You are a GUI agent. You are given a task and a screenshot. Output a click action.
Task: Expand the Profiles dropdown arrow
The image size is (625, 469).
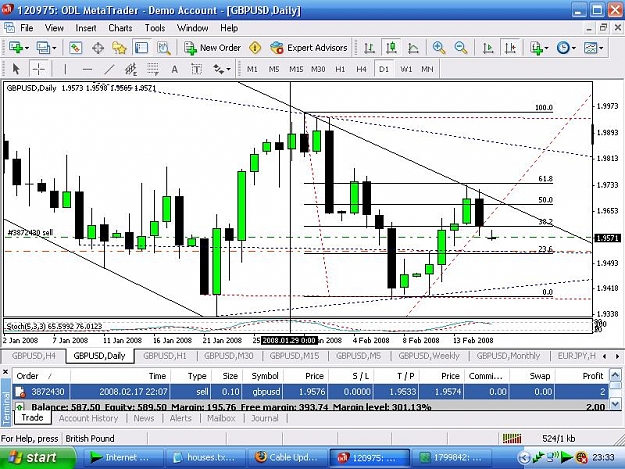pos(54,48)
